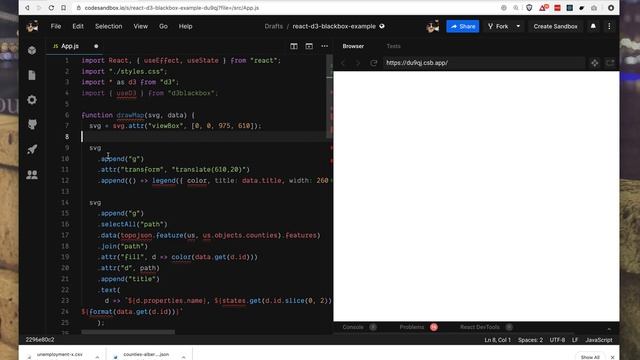Click the editor minimap scrollbar
640x360 pixels.
coord(329,96)
